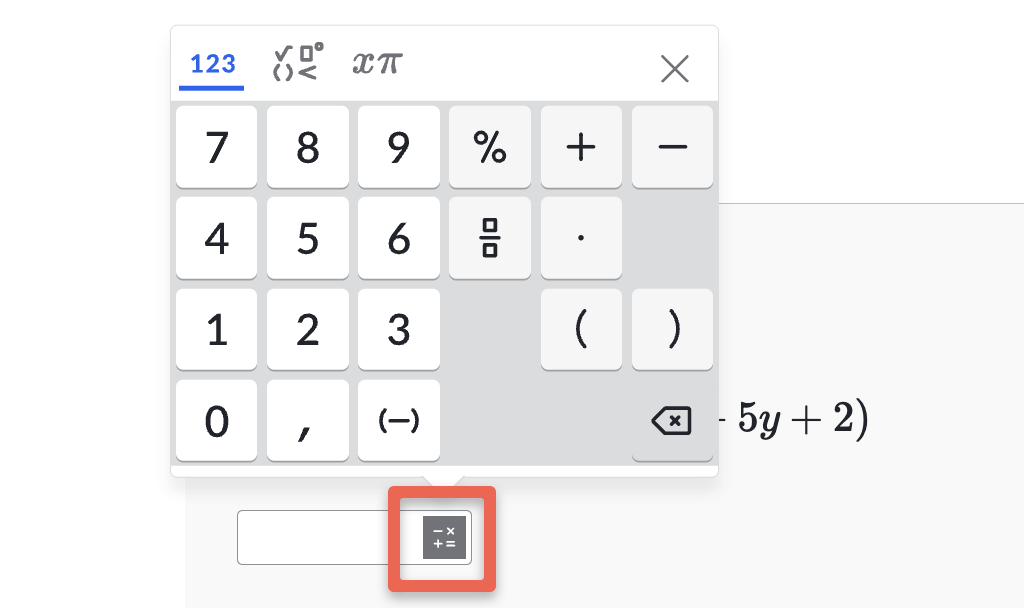Tap the number 0 key
The width and height of the screenshot is (1024, 608).
[216, 421]
